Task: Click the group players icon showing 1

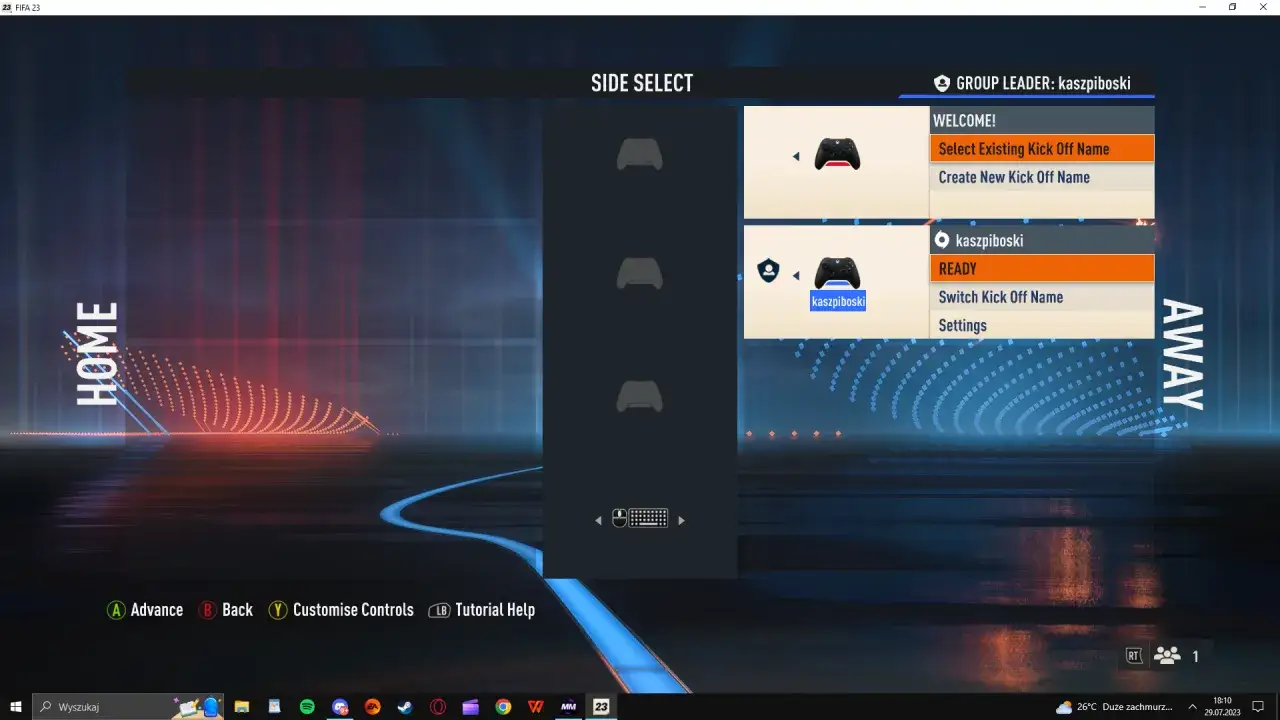Action: pyautogui.click(x=1167, y=655)
